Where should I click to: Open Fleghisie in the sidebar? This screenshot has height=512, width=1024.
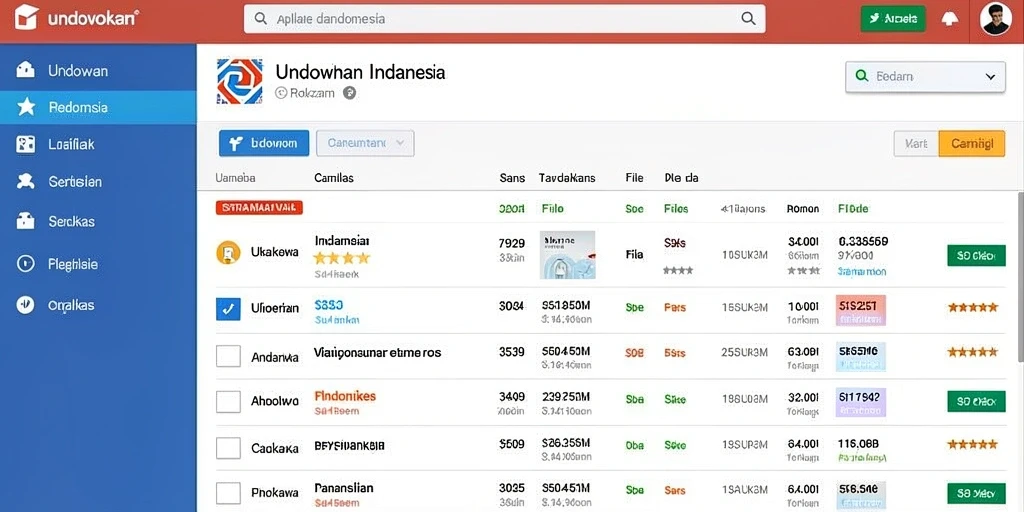tap(98, 264)
